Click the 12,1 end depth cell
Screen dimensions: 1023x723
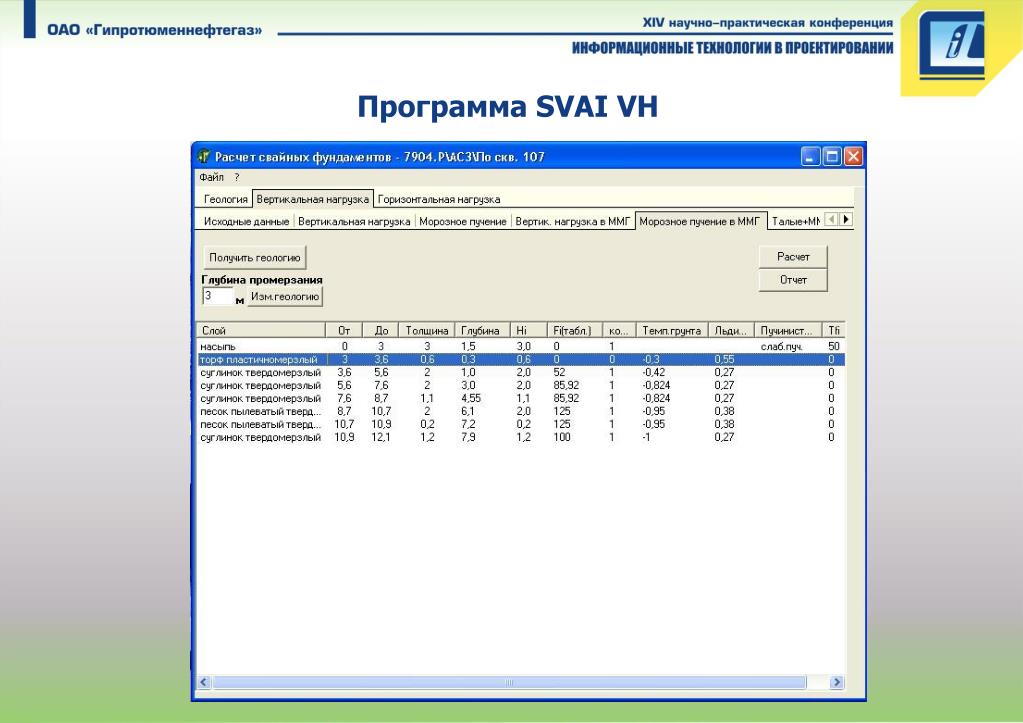coord(380,437)
